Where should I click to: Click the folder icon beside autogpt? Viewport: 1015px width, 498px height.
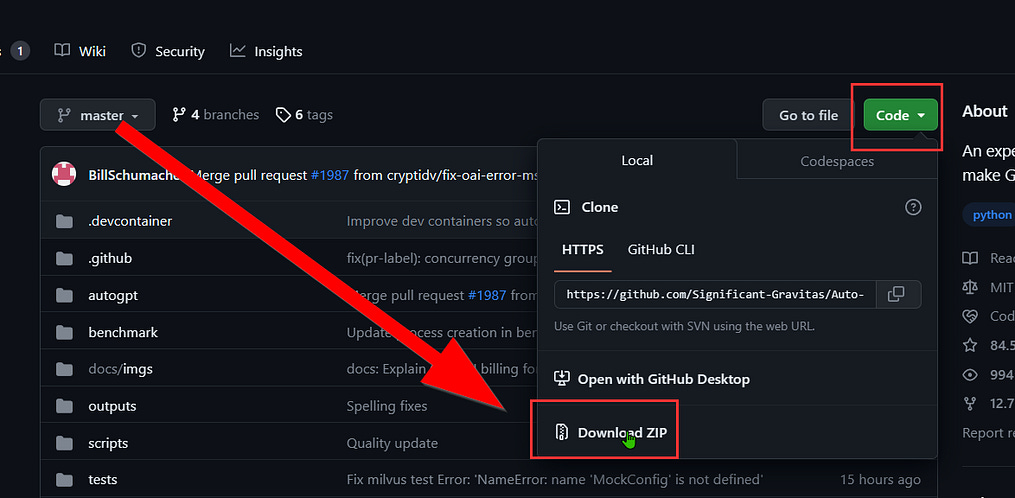click(64, 296)
